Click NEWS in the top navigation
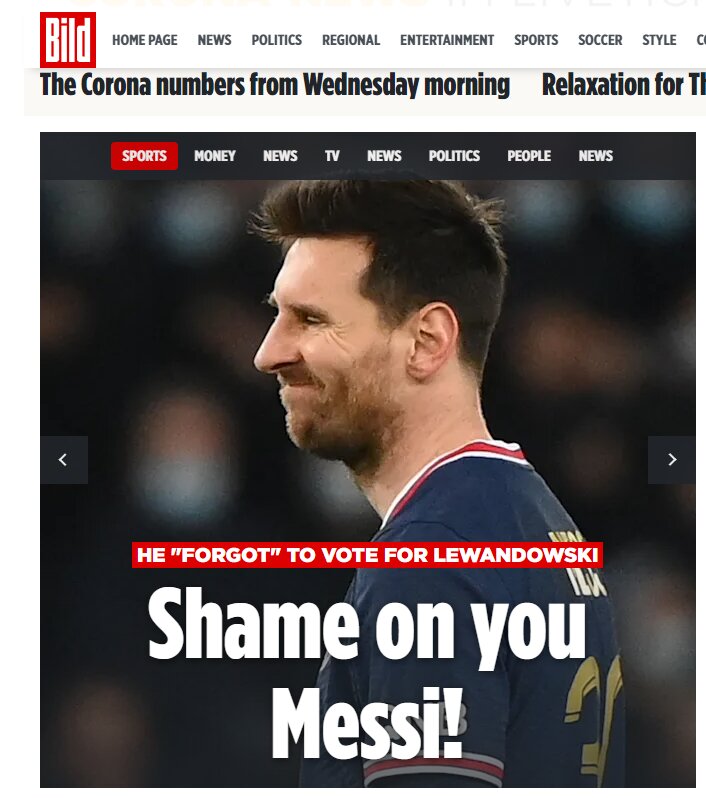The height and width of the screenshot is (798, 706). click(214, 40)
